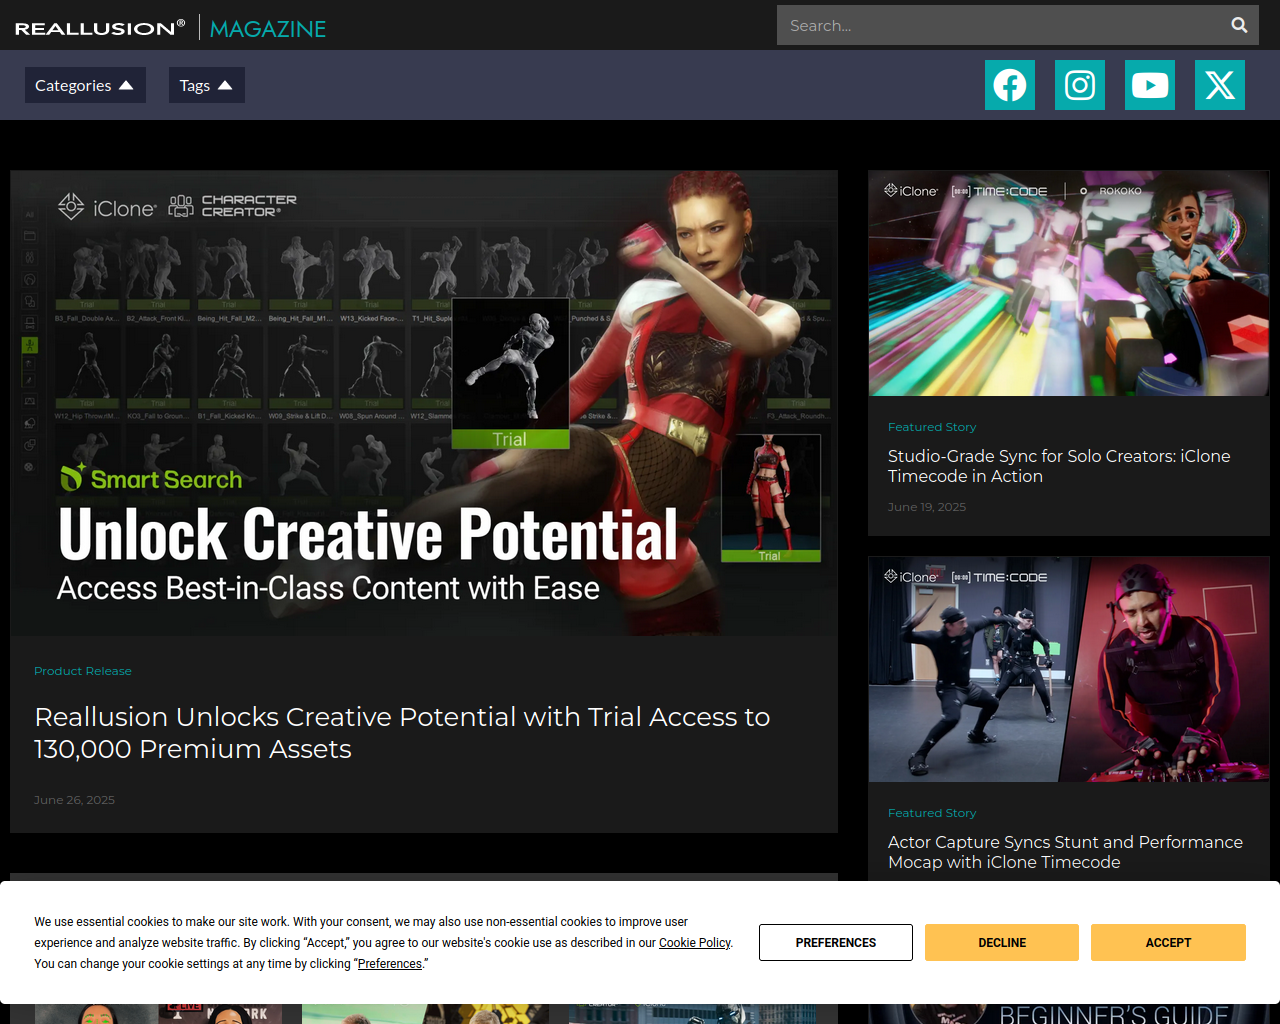Image resolution: width=1280 pixels, height=1024 pixels.
Task: Open the Actor Capture mocap article thumbnail
Action: tap(1069, 669)
